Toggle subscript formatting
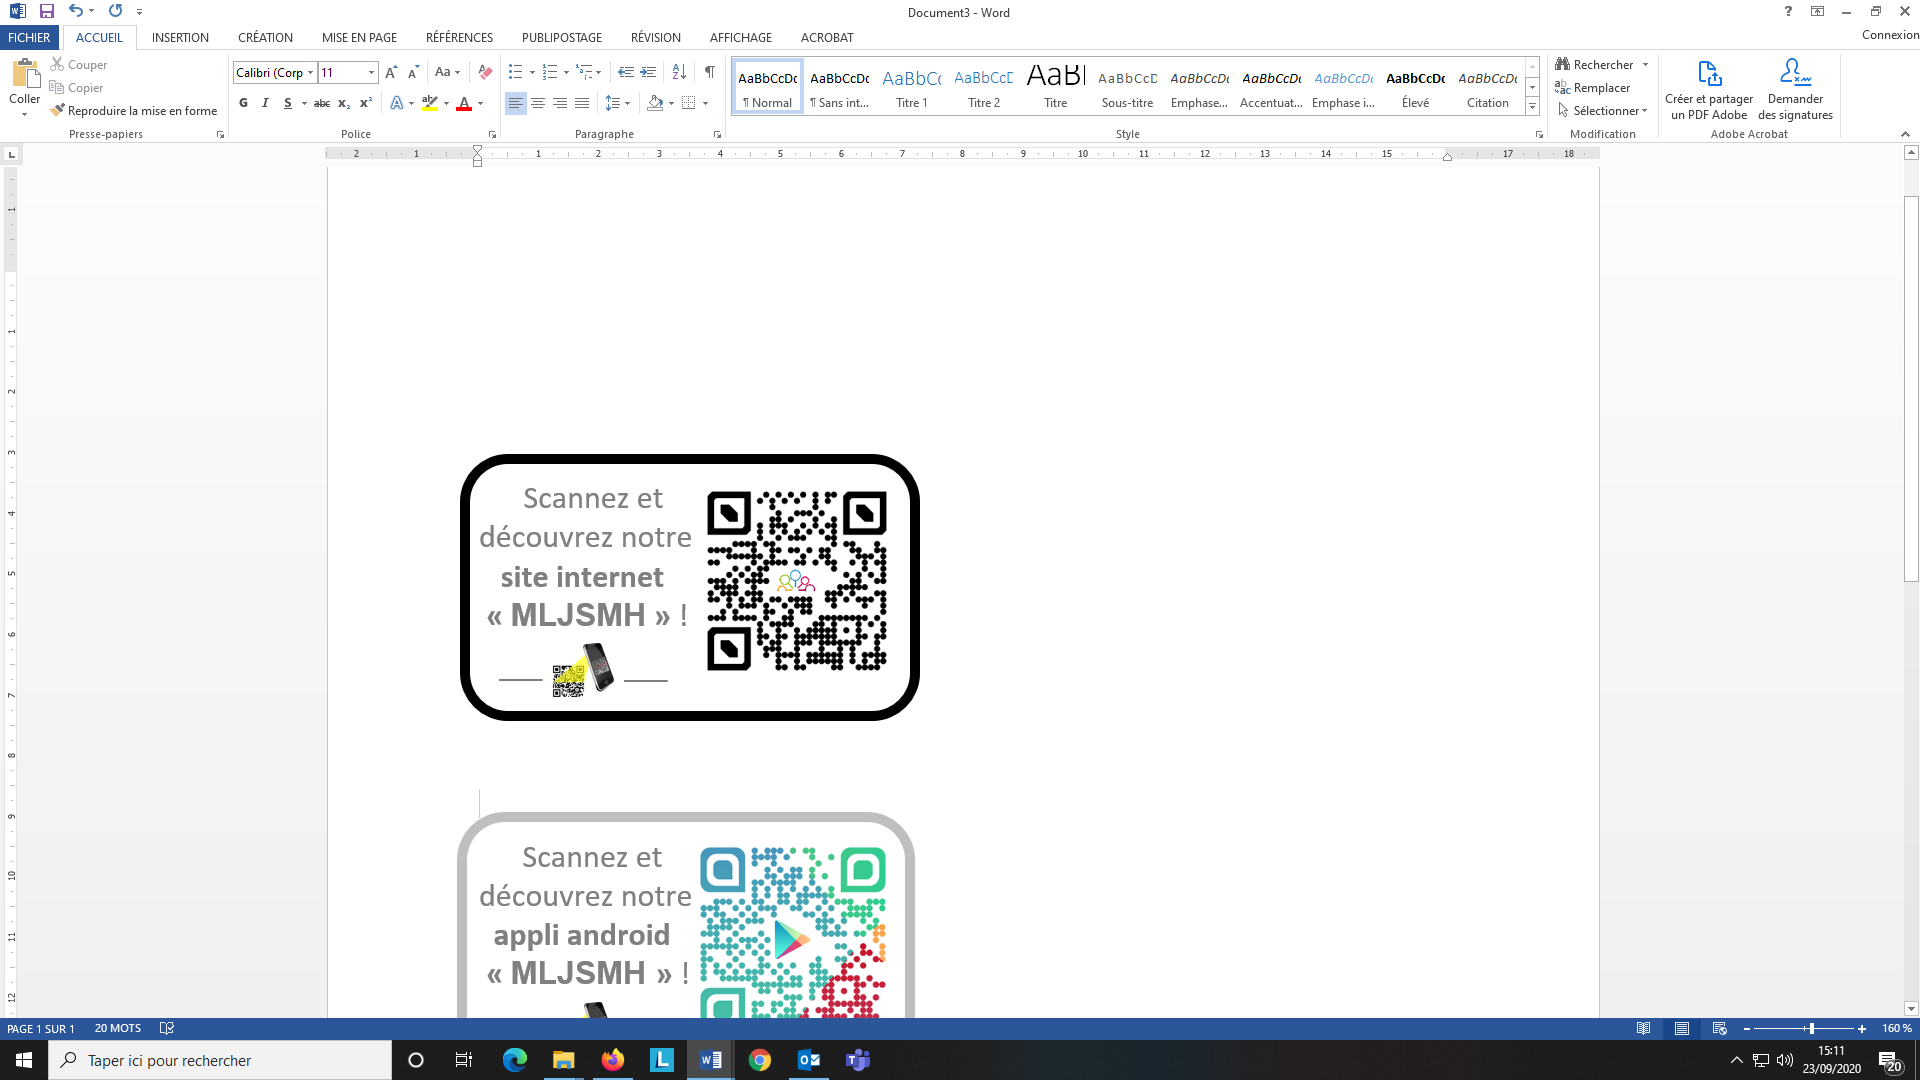This screenshot has width=1920, height=1080. coord(344,103)
